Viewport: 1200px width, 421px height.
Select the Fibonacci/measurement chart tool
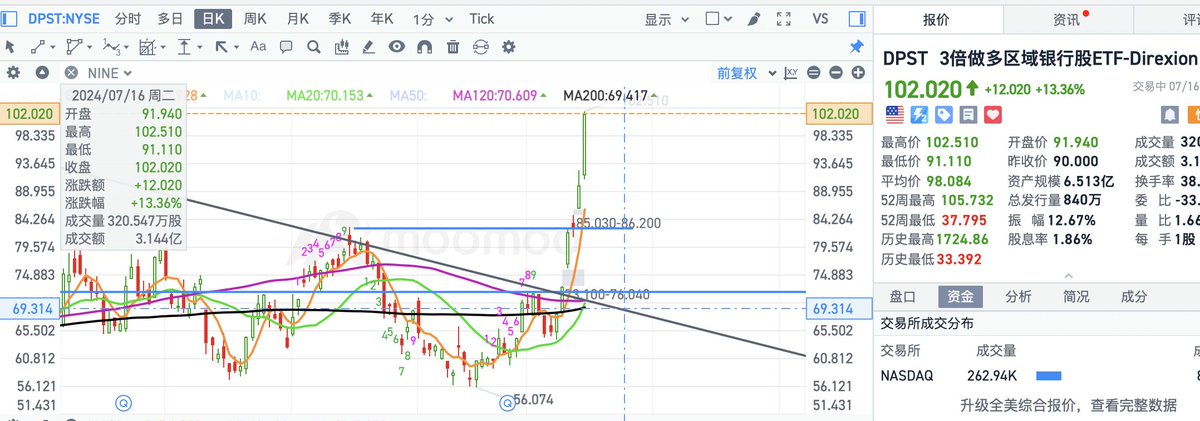point(149,46)
